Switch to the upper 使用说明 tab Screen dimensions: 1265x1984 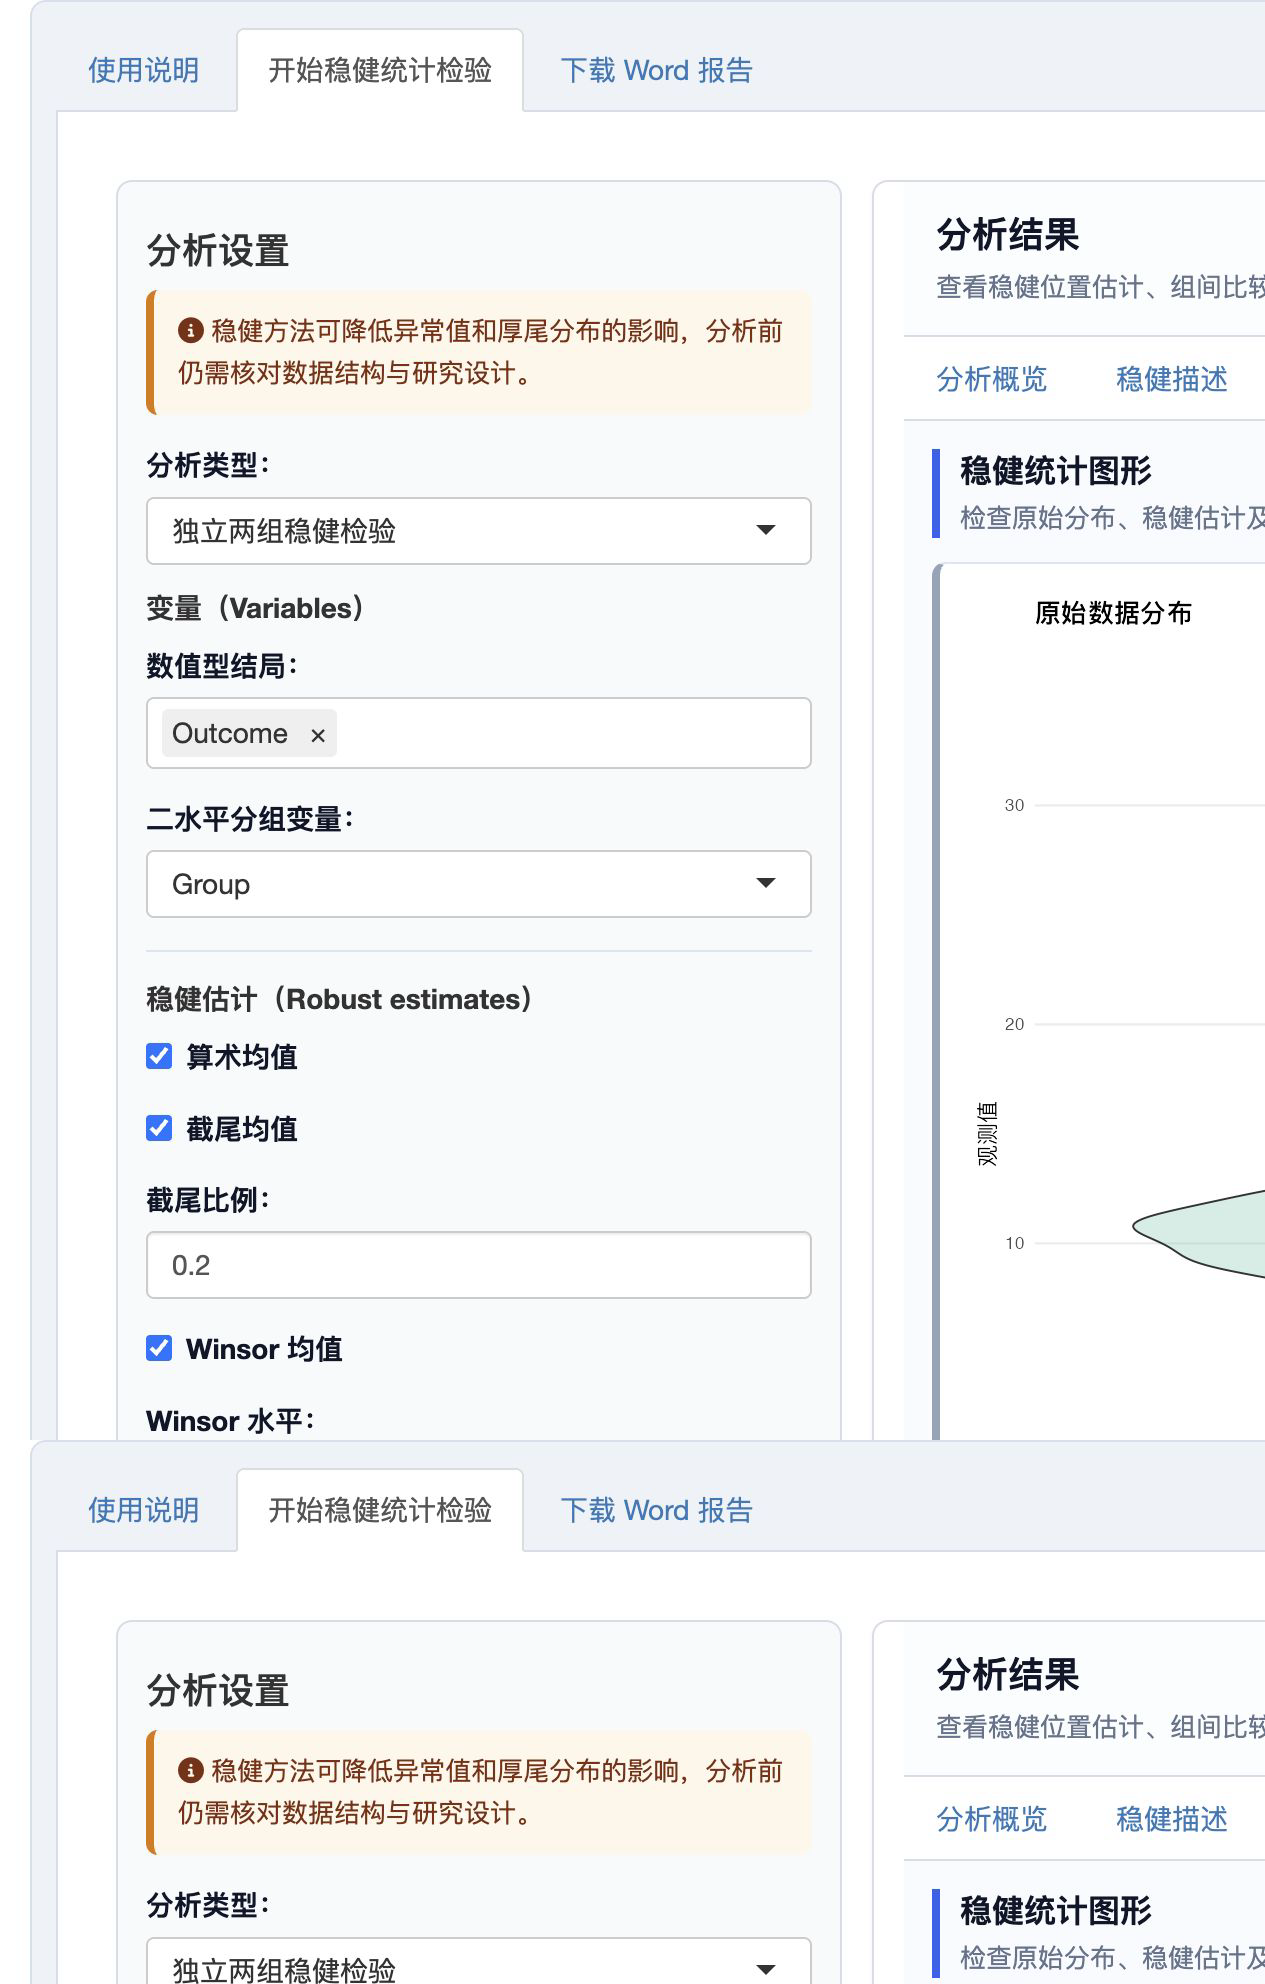tap(143, 70)
